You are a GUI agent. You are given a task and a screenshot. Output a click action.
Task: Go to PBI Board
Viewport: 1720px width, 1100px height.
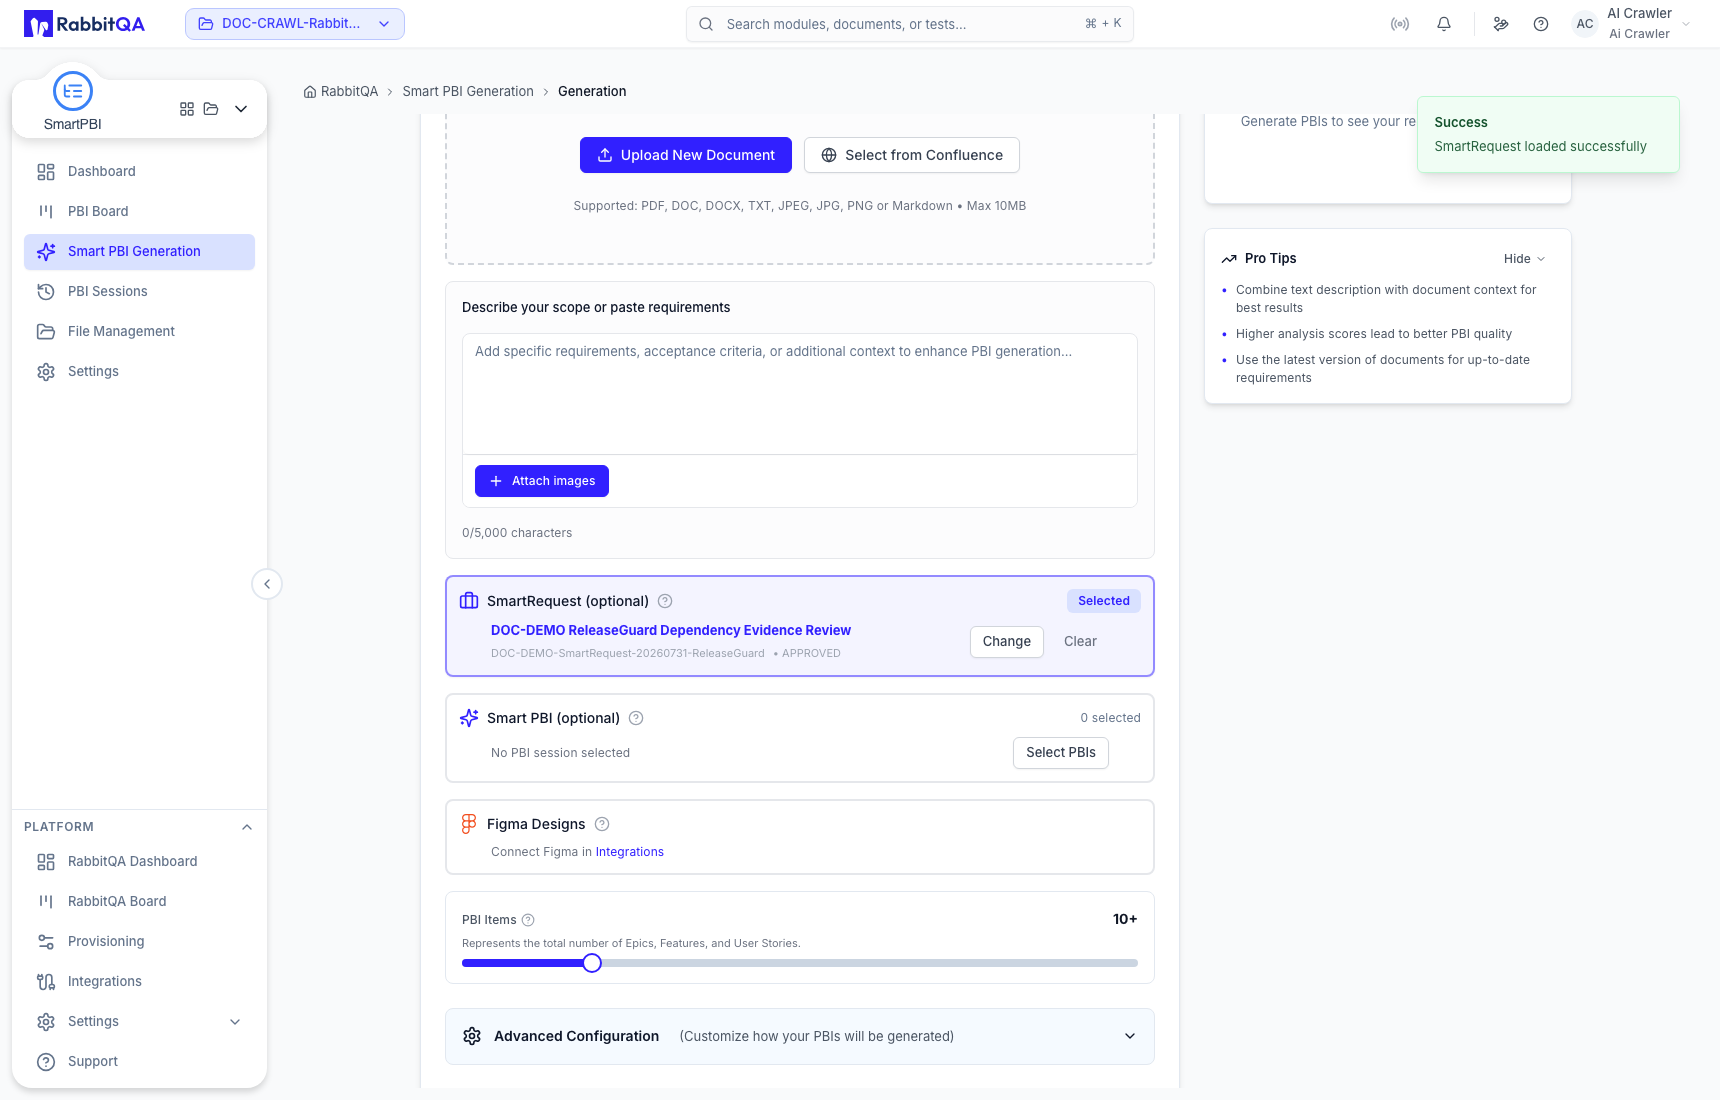coord(140,212)
